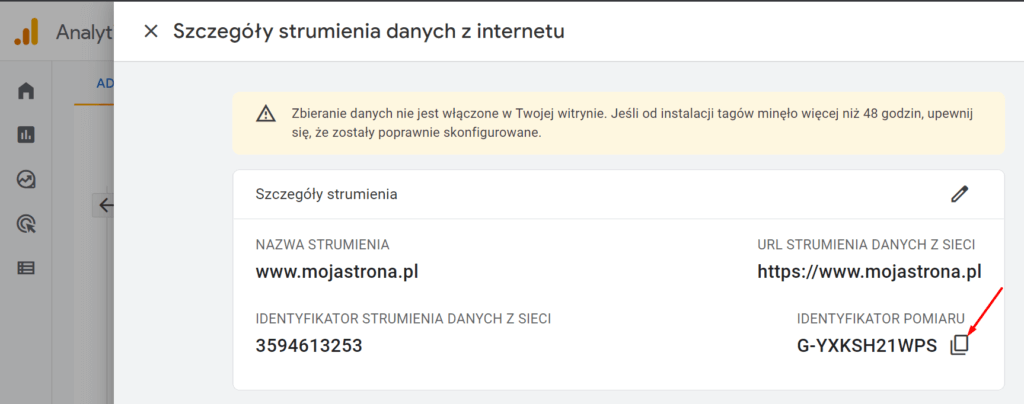Click the stream URL https://www.mojastrona.pl
1024x404 pixels.
pyautogui.click(x=870, y=272)
